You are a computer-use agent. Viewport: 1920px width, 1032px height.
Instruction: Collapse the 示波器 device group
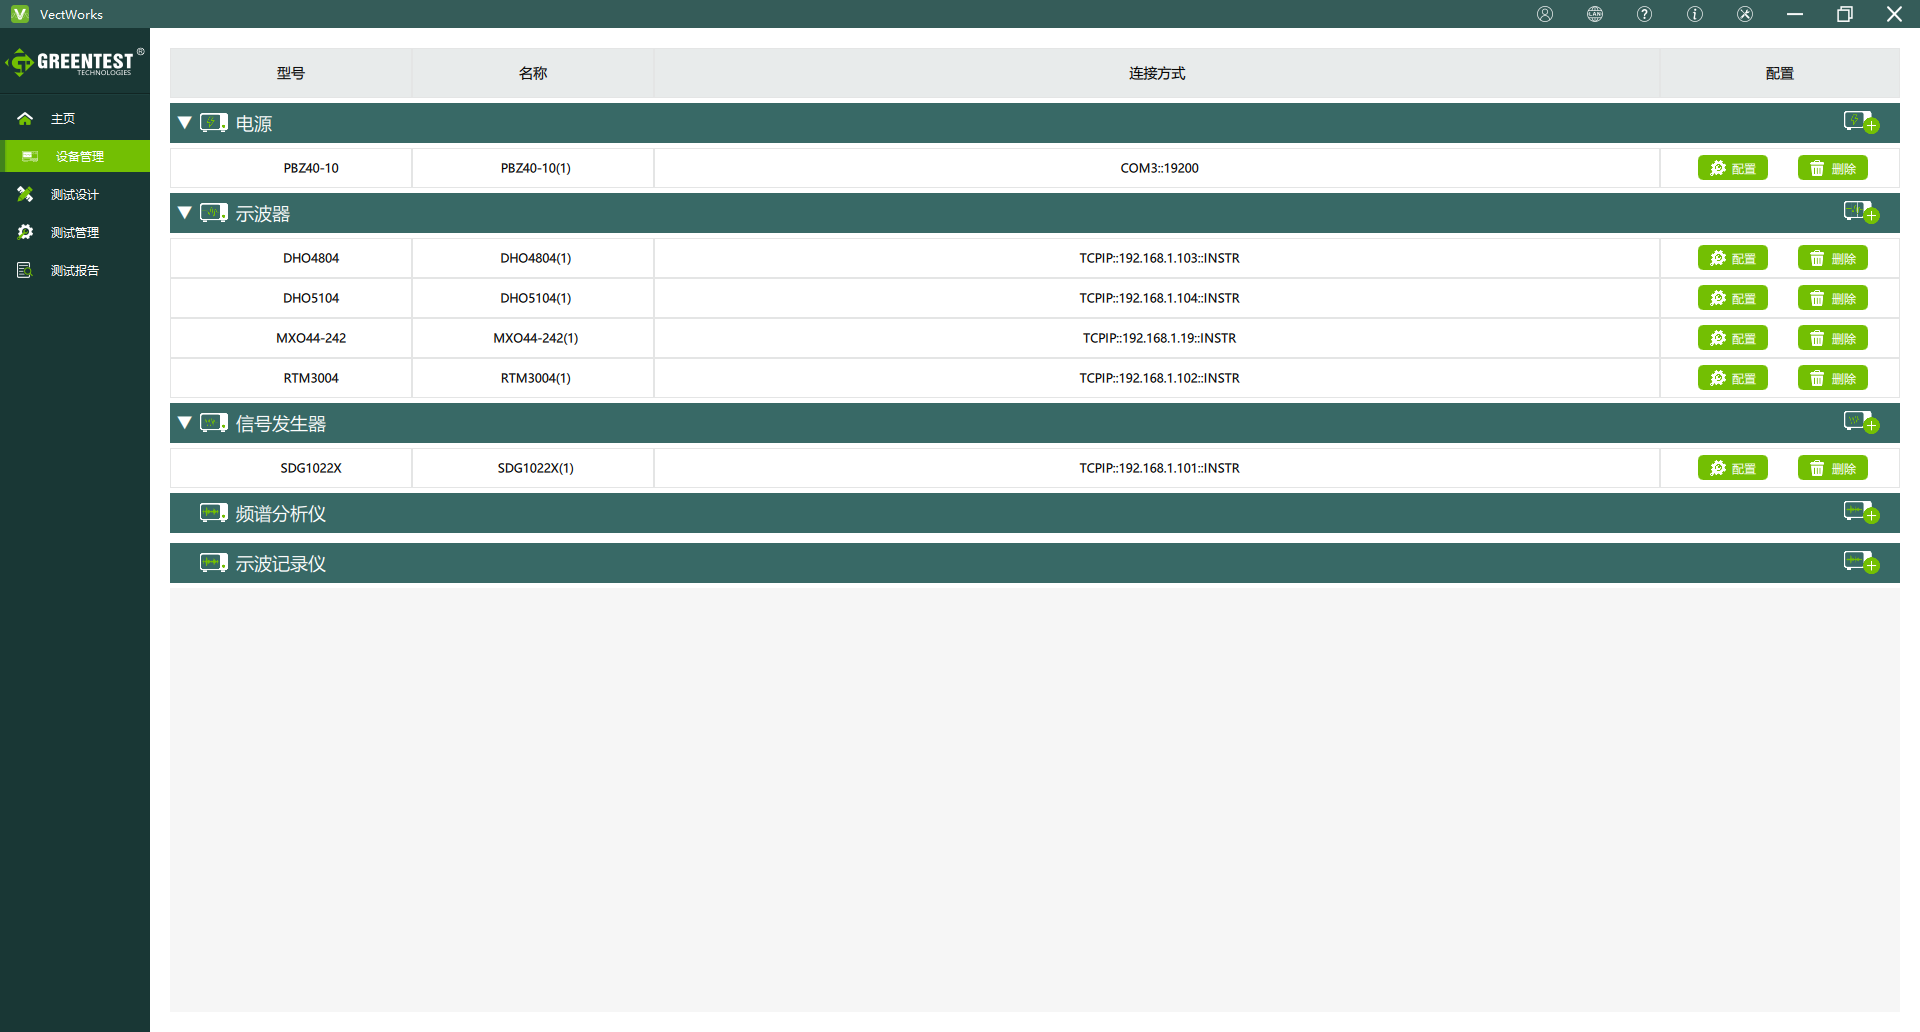coord(185,213)
